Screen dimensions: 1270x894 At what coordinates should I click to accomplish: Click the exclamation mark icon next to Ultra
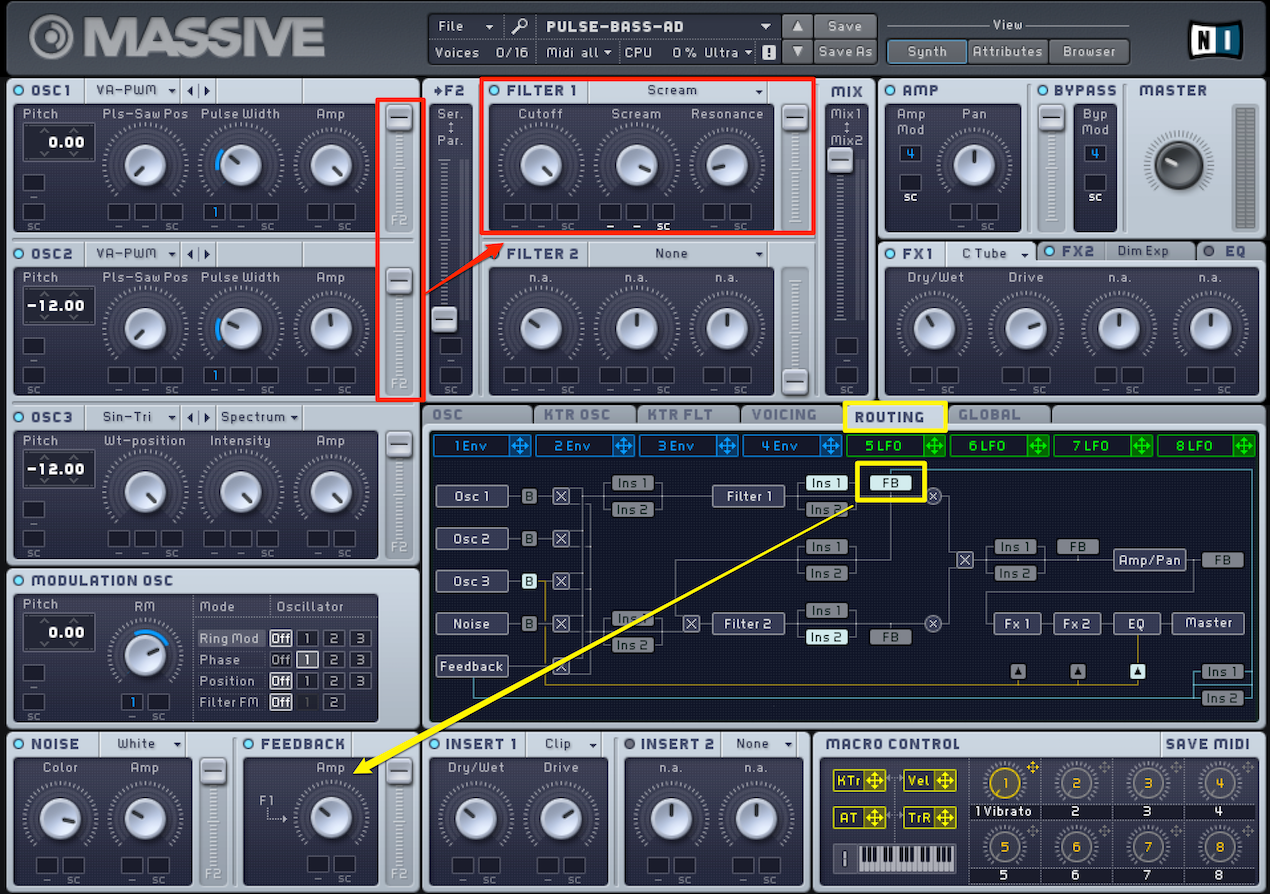tap(769, 52)
